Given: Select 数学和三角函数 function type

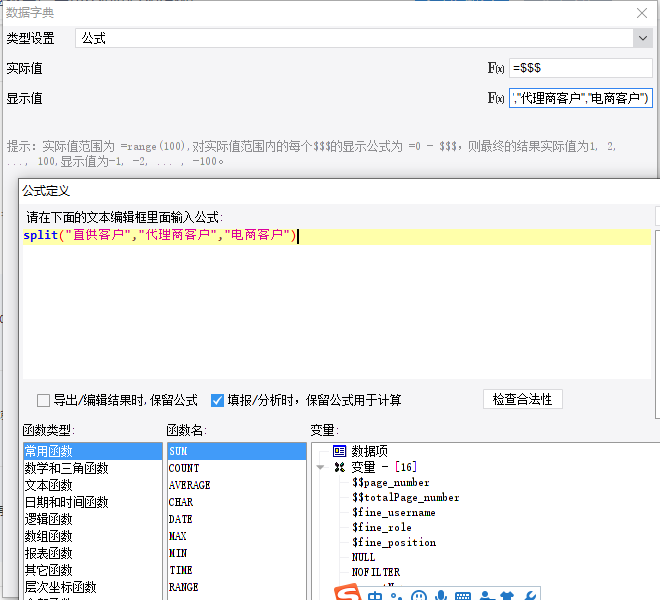Looking at the screenshot, I should [93, 468].
